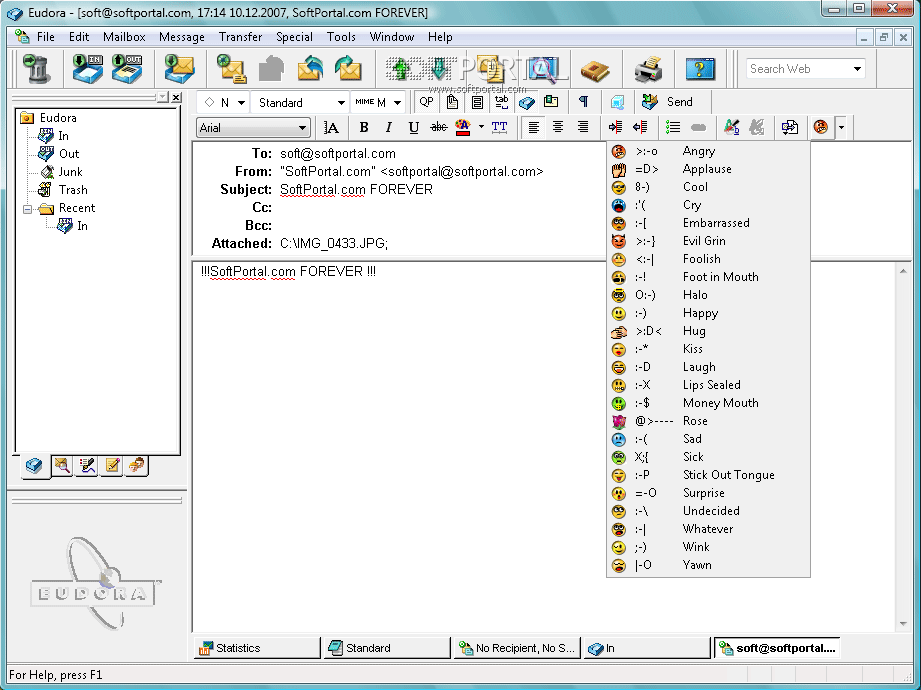Click the Check Mail toolbar icon
The image size is (921, 690).
click(x=179, y=69)
